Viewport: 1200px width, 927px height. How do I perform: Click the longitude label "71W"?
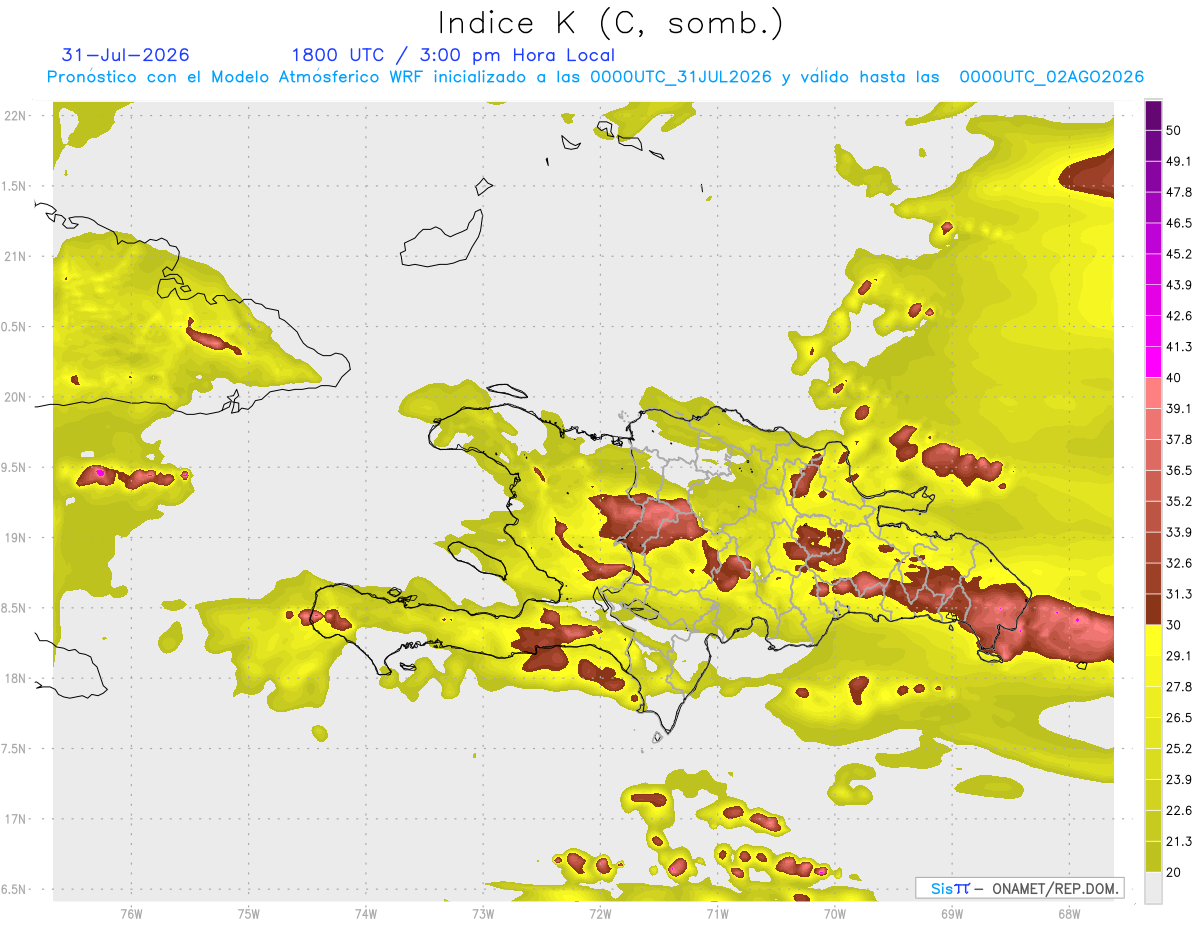(x=717, y=913)
